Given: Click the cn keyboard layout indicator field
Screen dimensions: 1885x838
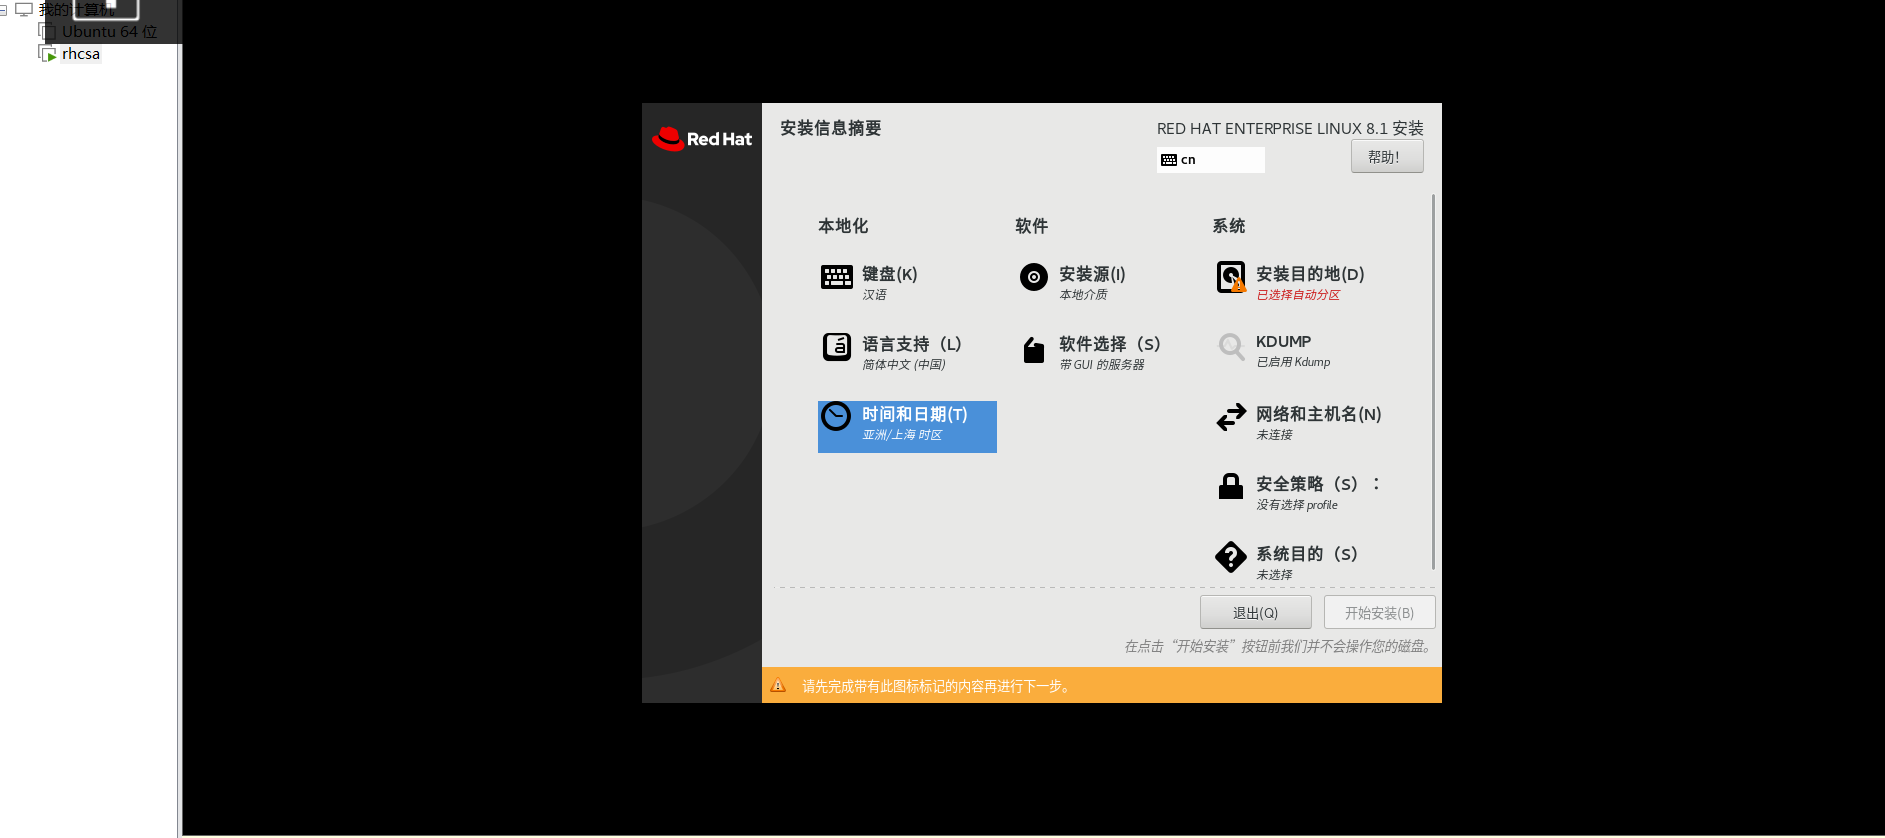Looking at the screenshot, I should [1211, 160].
